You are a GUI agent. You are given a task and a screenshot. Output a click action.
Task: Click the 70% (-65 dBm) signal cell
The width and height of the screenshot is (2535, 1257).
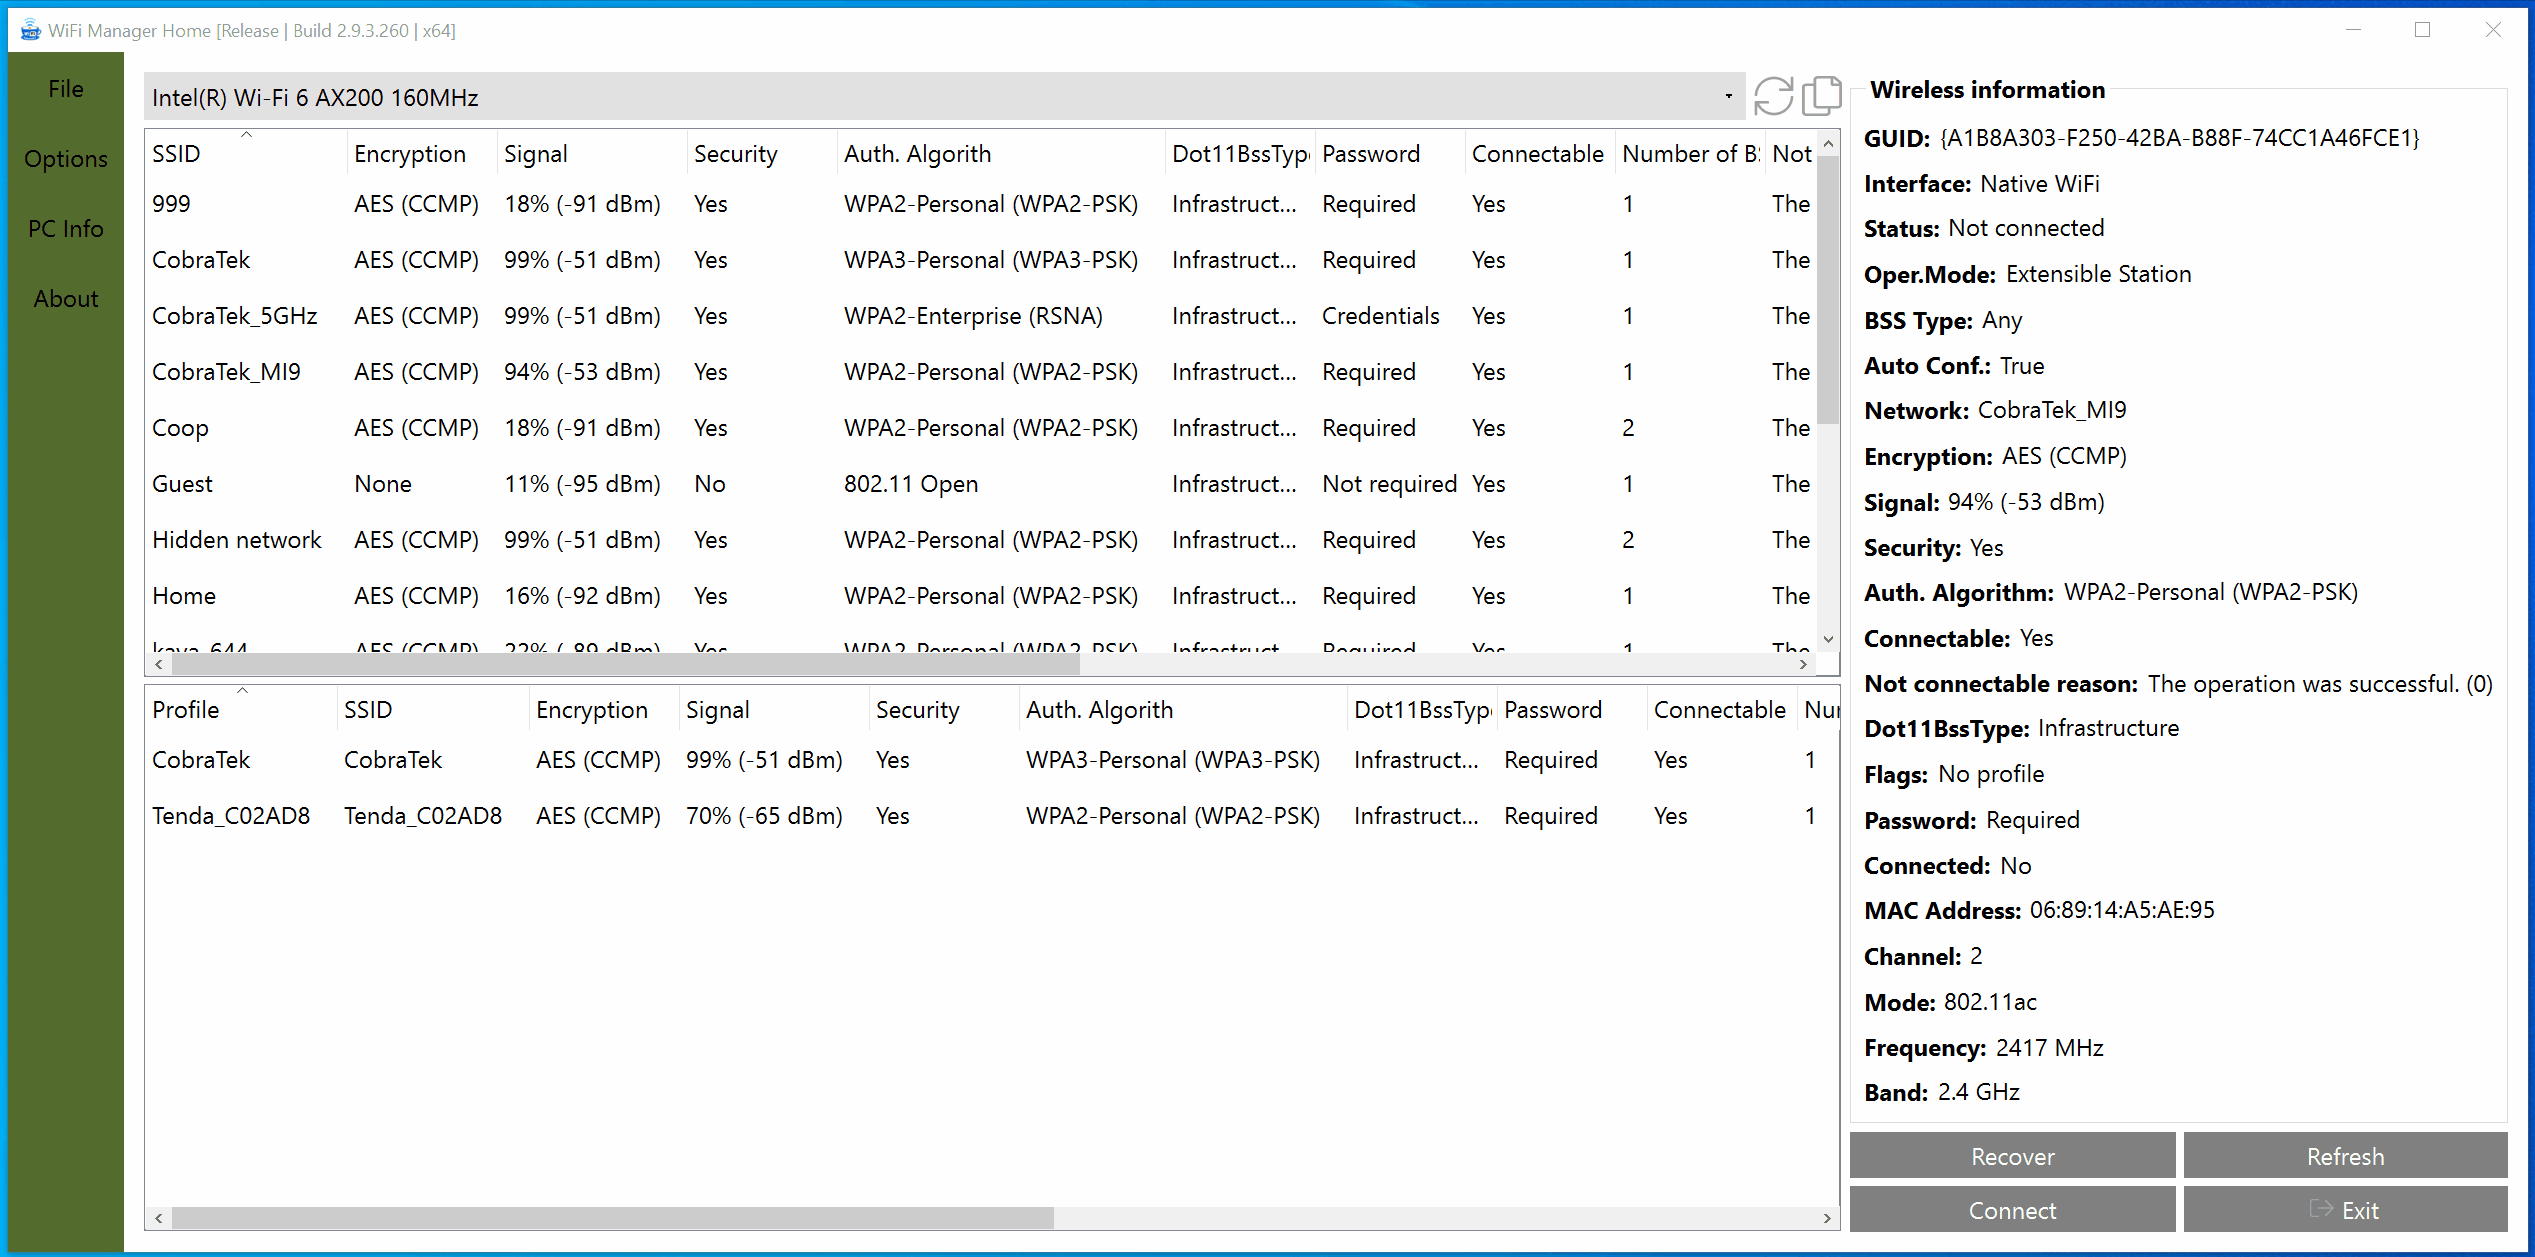(x=764, y=816)
